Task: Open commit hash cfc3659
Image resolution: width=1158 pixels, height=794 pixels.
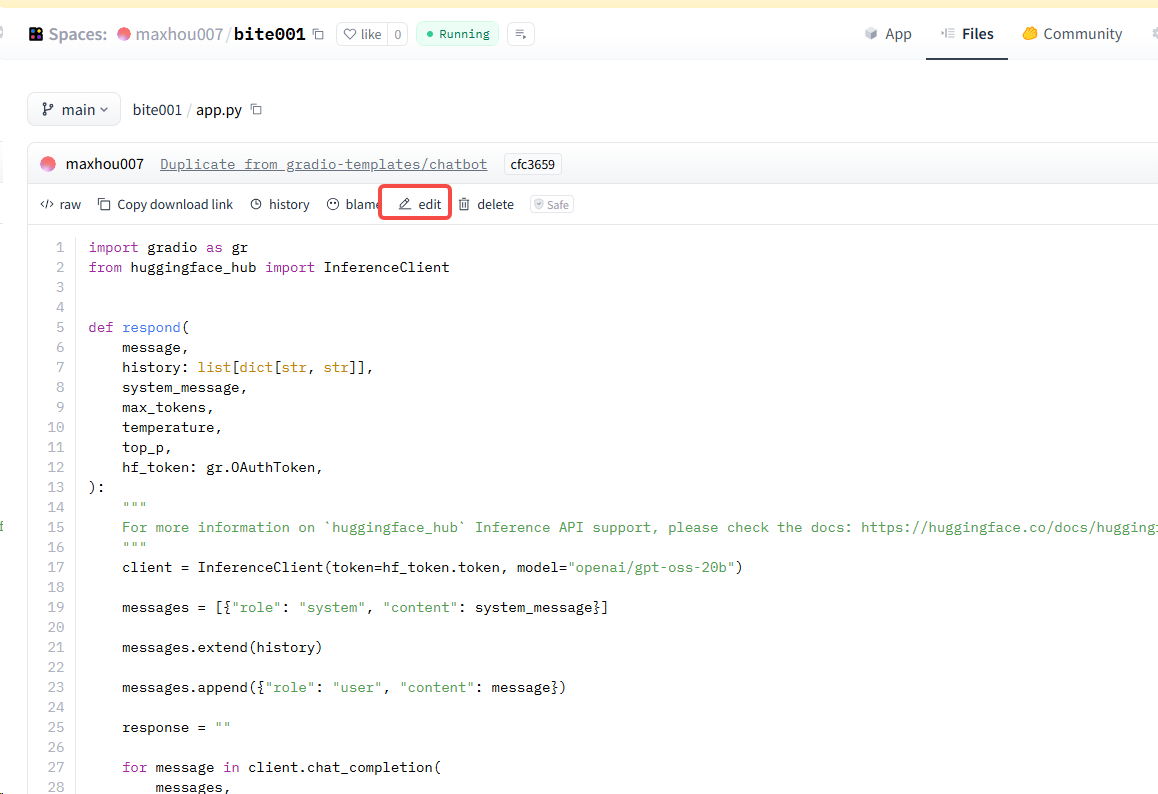Action: click(x=532, y=164)
